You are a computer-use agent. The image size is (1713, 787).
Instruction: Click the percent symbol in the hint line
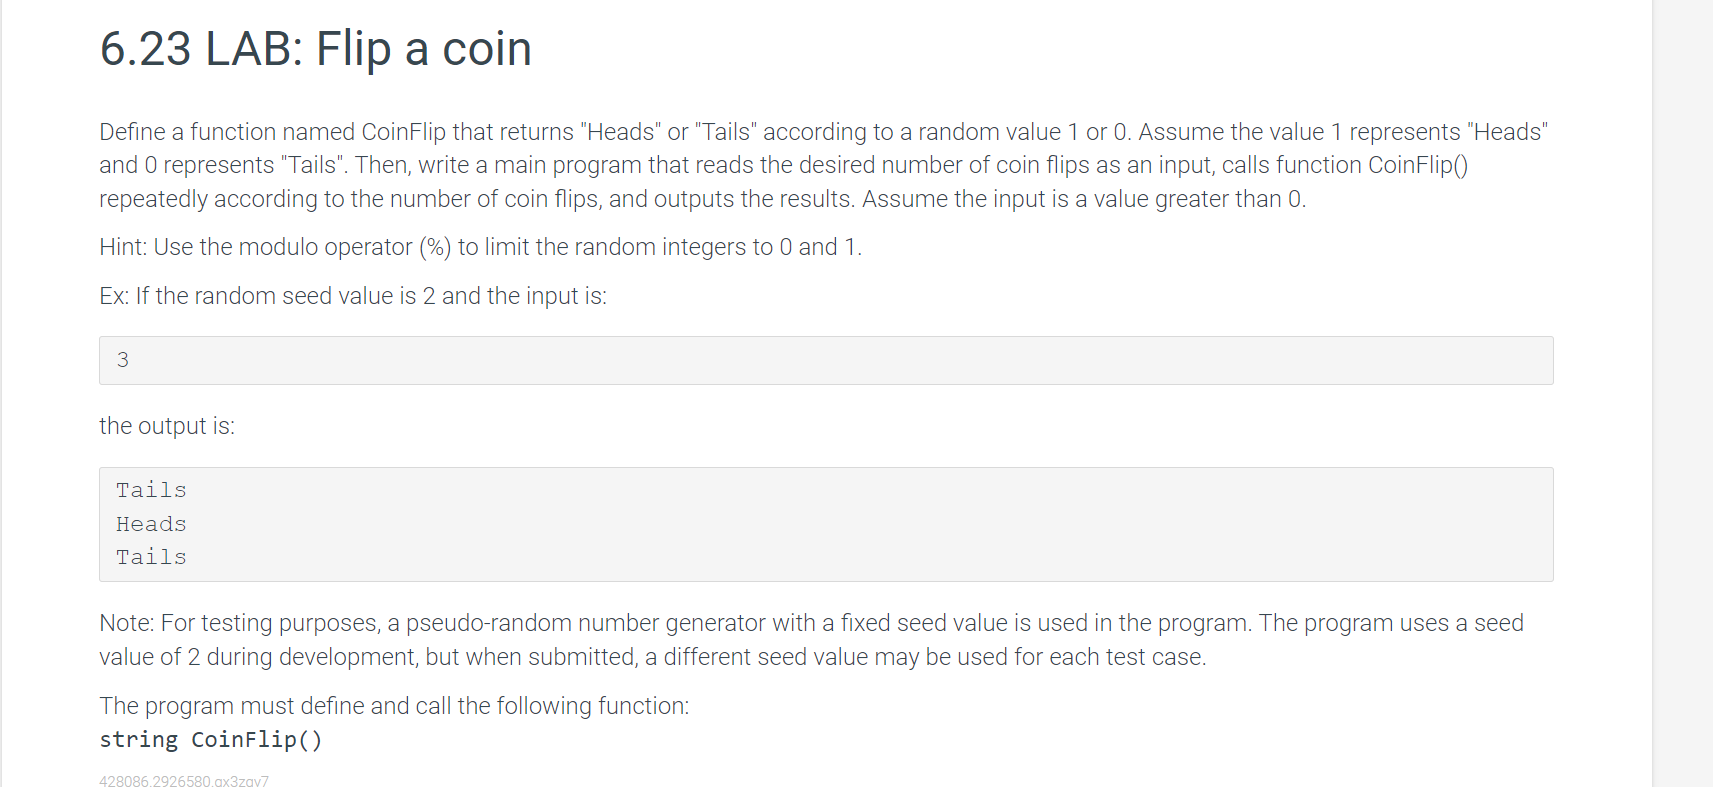coord(435,248)
